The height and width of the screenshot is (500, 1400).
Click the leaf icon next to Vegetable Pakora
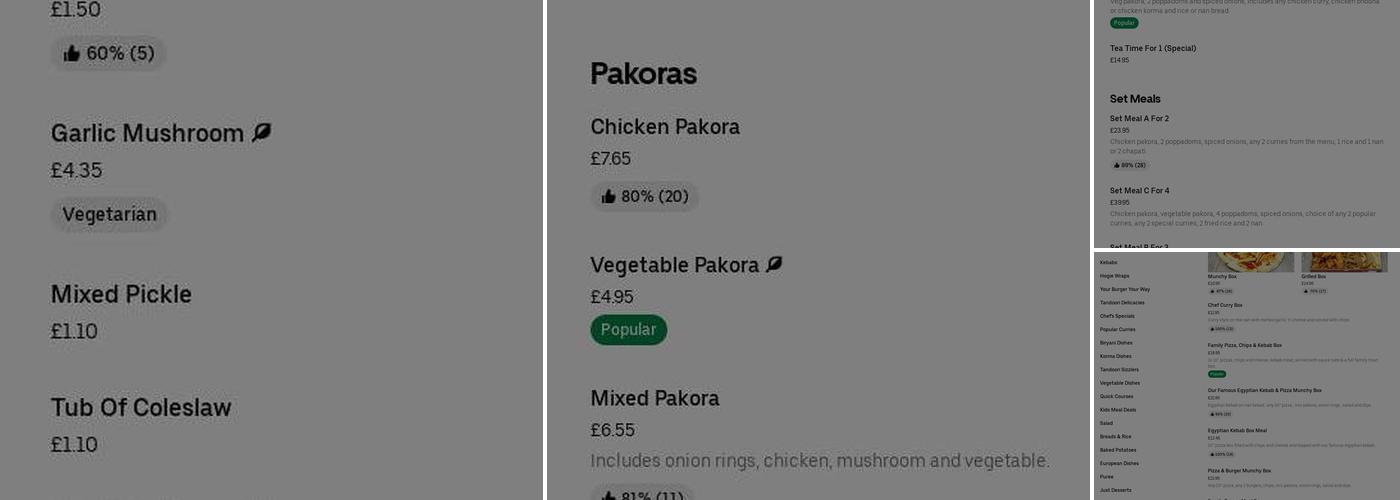[774, 264]
